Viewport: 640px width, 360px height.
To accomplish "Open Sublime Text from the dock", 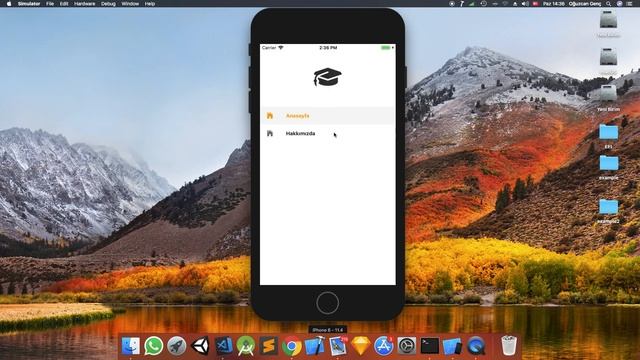I will click(269, 346).
